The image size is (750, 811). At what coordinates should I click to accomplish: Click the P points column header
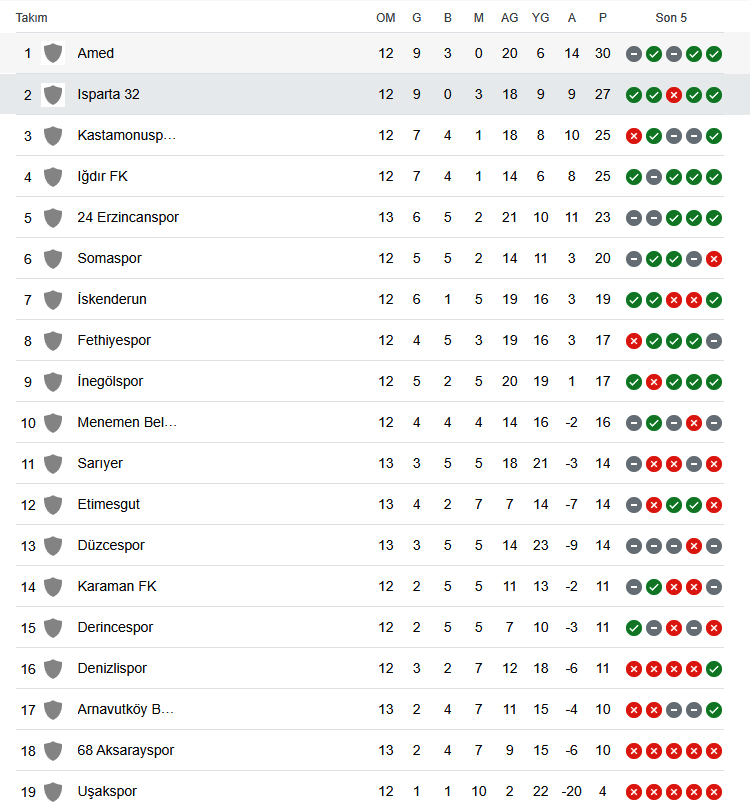(x=603, y=18)
